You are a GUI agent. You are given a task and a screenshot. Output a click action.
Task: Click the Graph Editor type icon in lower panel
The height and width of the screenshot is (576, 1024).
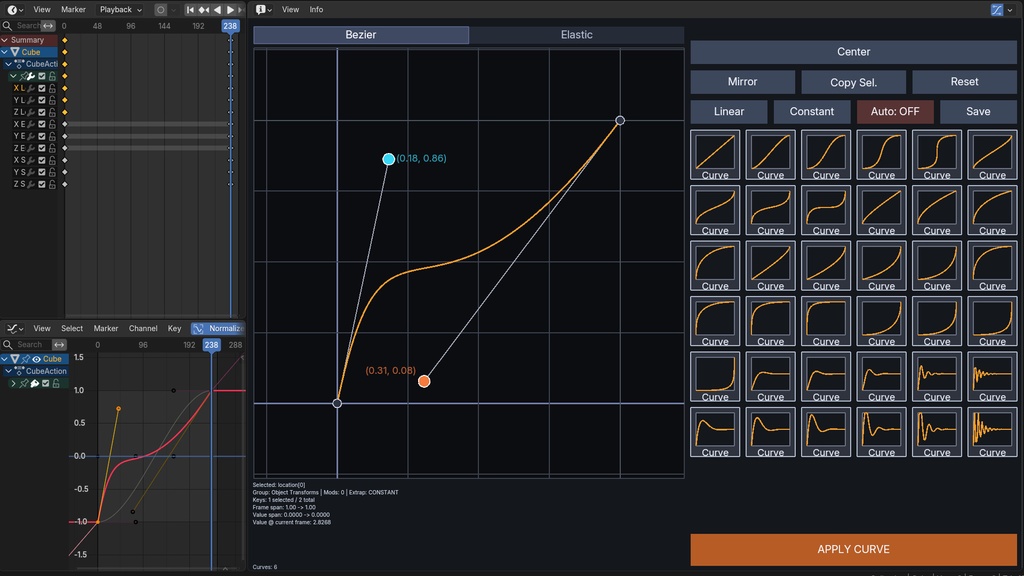pos(12,328)
